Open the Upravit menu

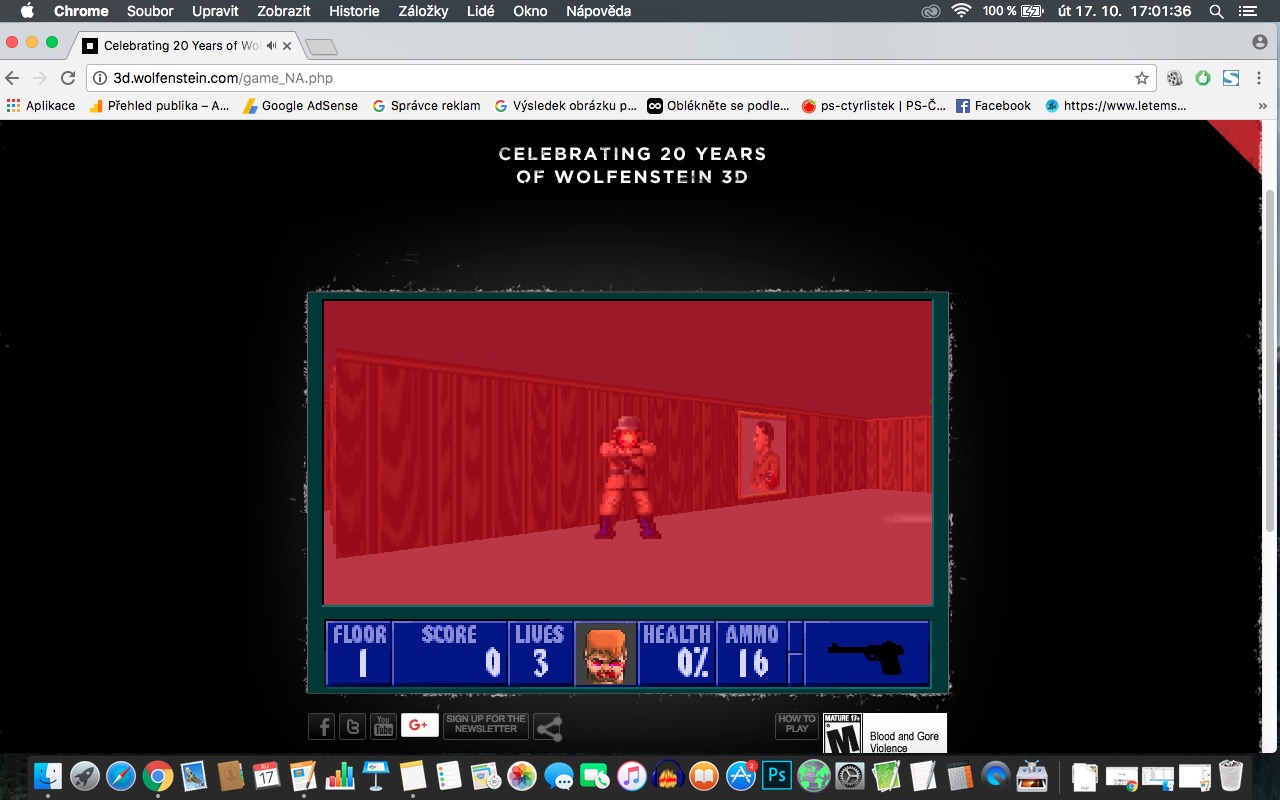tap(214, 11)
